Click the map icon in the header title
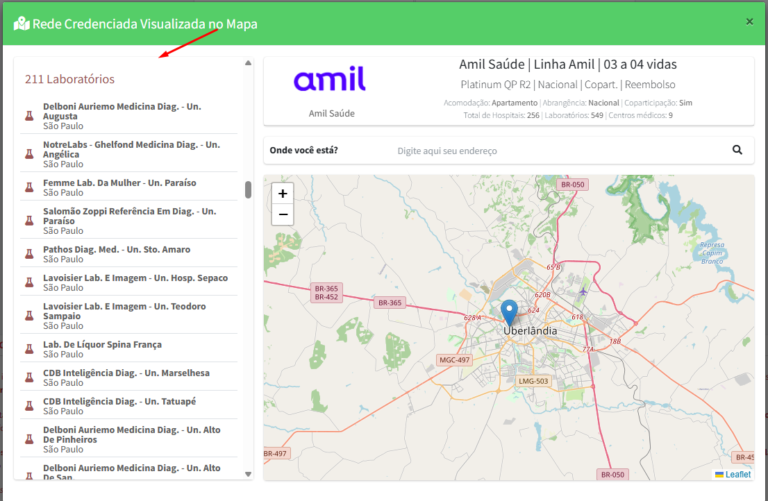768x501 pixels. tap(22, 24)
